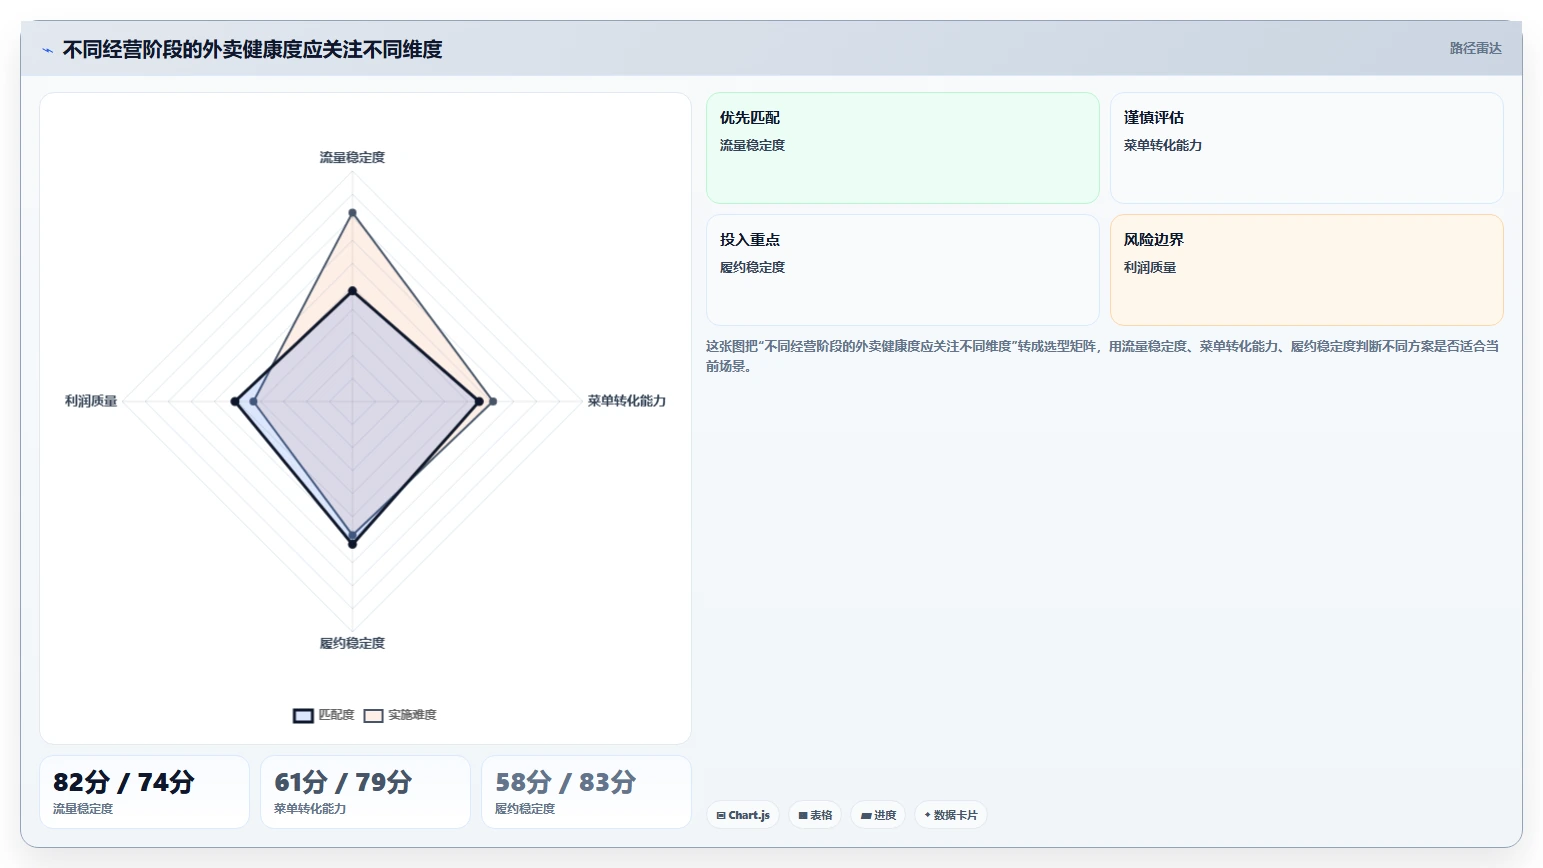Click the 流量稳定度 axis label atop radar chart
The height and width of the screenshot is (868, 1543).
[x=352, y=157]
